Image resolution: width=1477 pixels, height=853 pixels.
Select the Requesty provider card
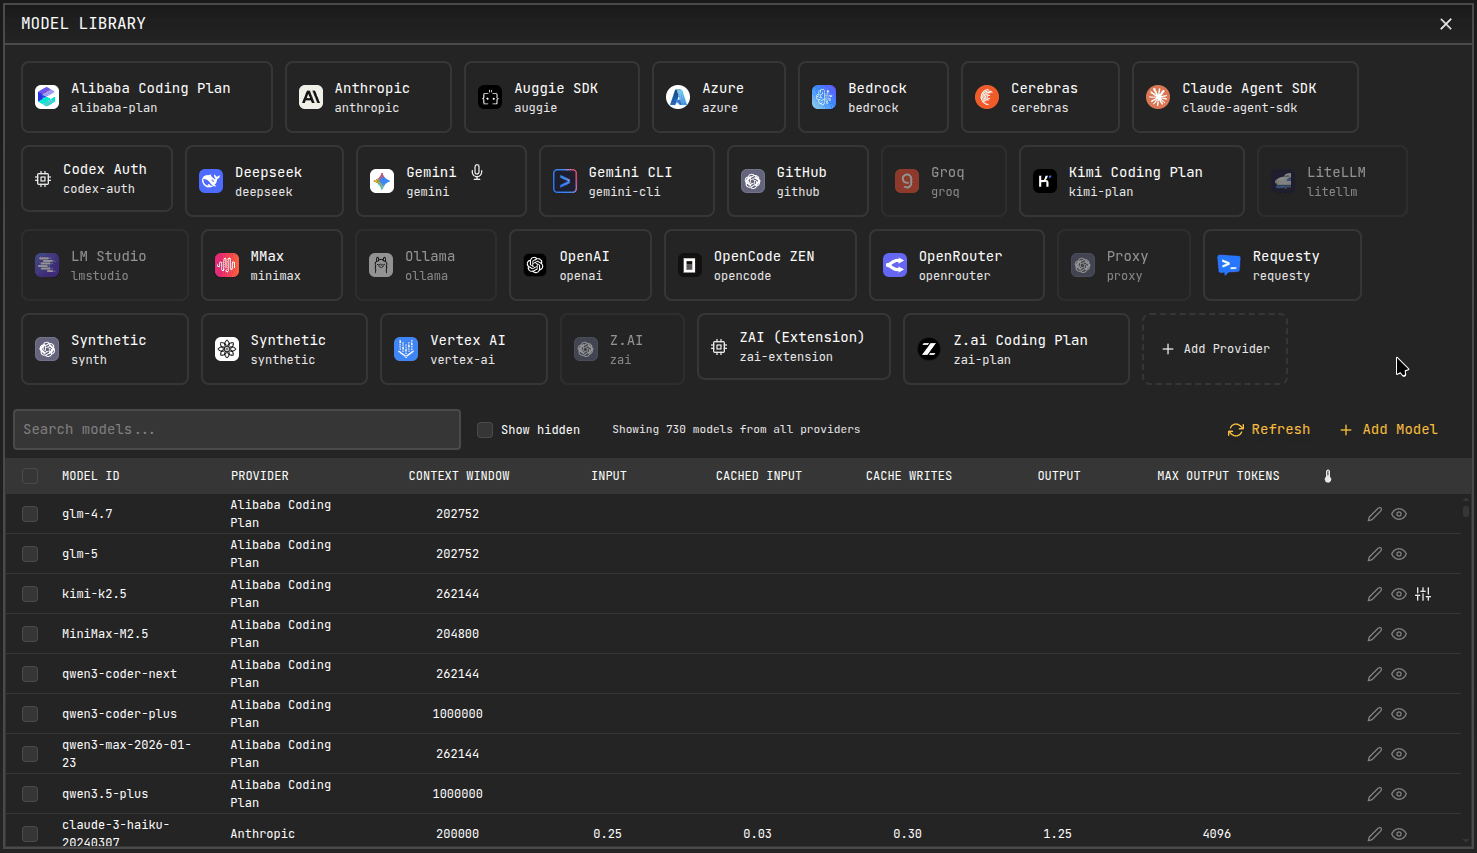1282,265
